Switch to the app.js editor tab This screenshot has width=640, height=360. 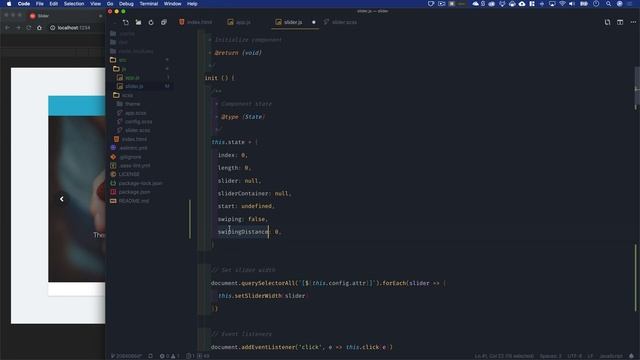pyautogui.click(x=239, y=22)
